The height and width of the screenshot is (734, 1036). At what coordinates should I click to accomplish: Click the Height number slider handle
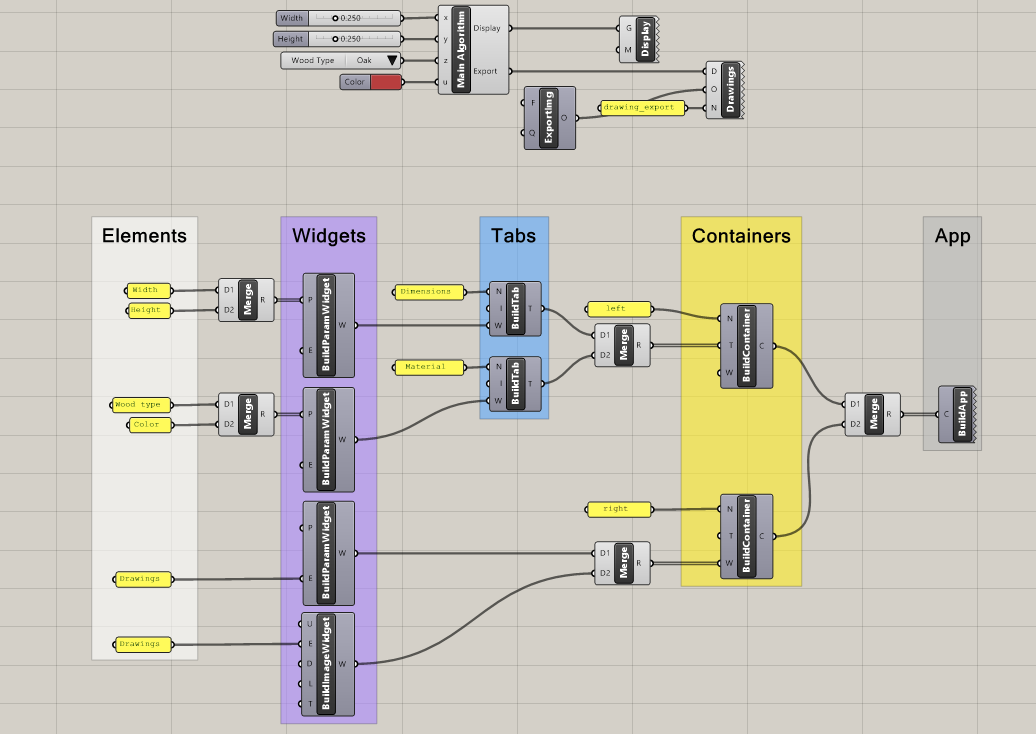337,39
